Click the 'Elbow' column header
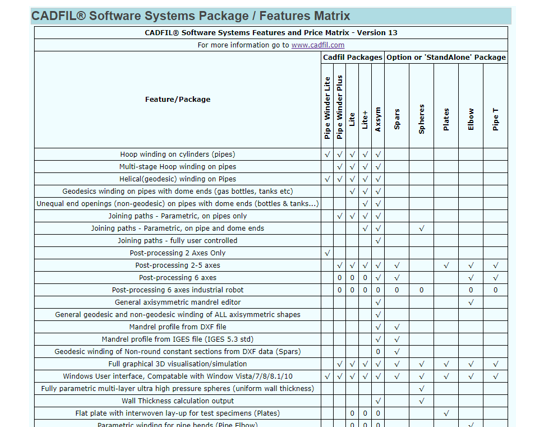Image resolution: width=545 pixels, height=445 pixels. [471, 119]
